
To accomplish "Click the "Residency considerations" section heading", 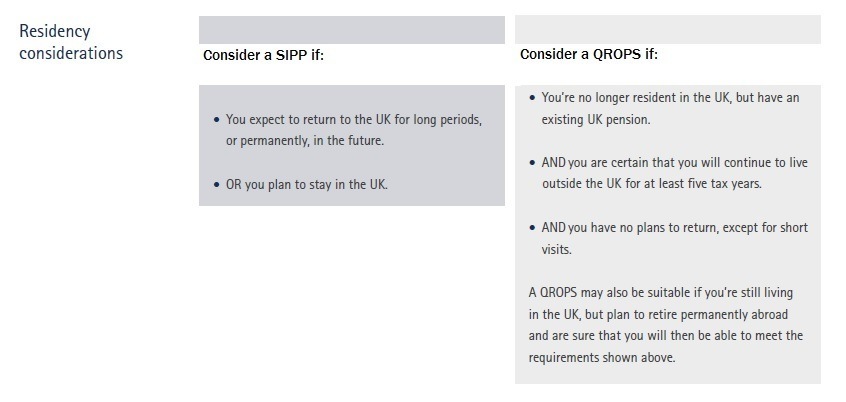I will (71, 42).
